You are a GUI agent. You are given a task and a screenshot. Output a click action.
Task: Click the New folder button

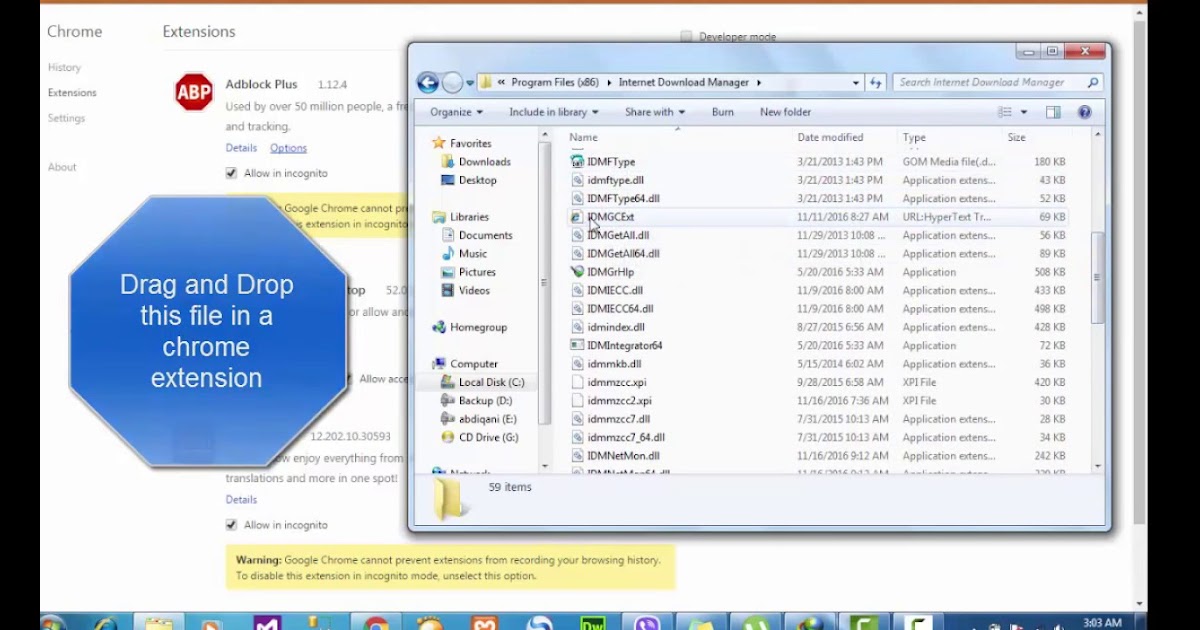click(785, 112)
